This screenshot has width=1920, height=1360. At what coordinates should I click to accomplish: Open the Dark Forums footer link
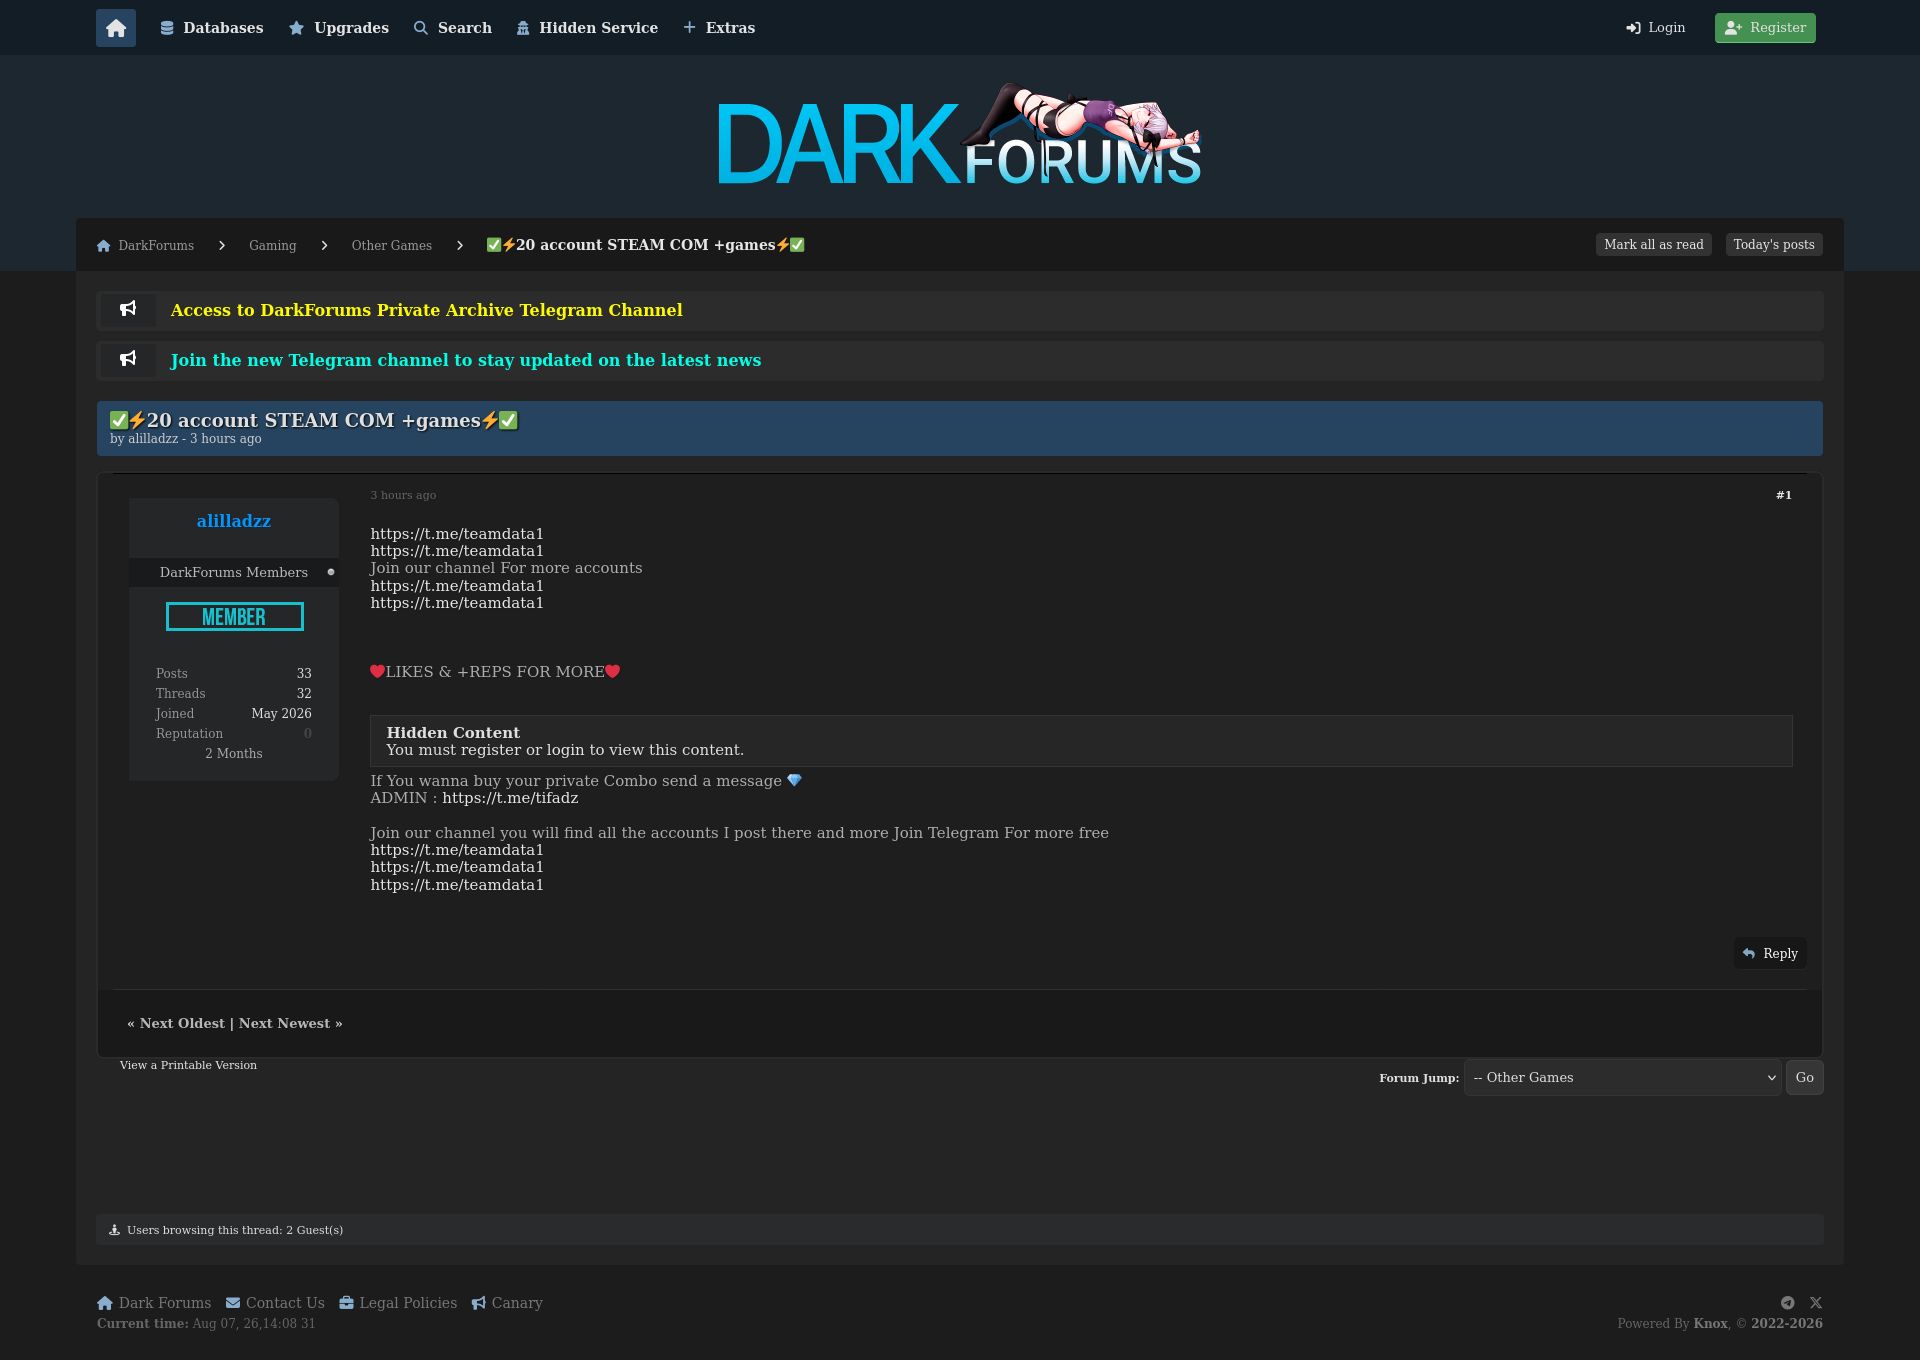pyautogui.click(x=154, y=1303)
